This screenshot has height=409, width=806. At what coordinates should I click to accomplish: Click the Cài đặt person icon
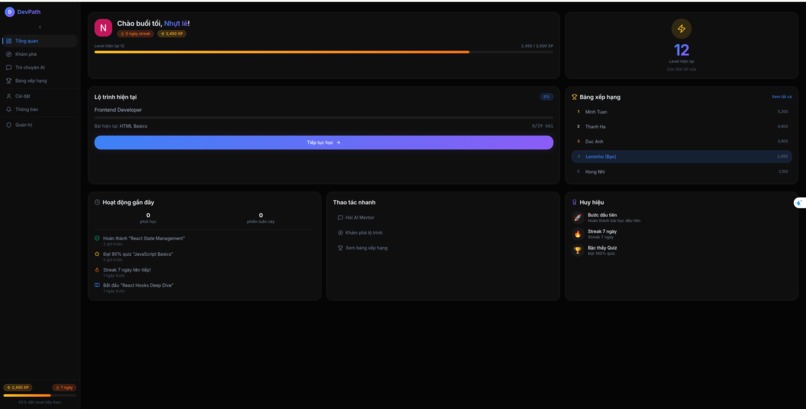(x=9, y=96)
